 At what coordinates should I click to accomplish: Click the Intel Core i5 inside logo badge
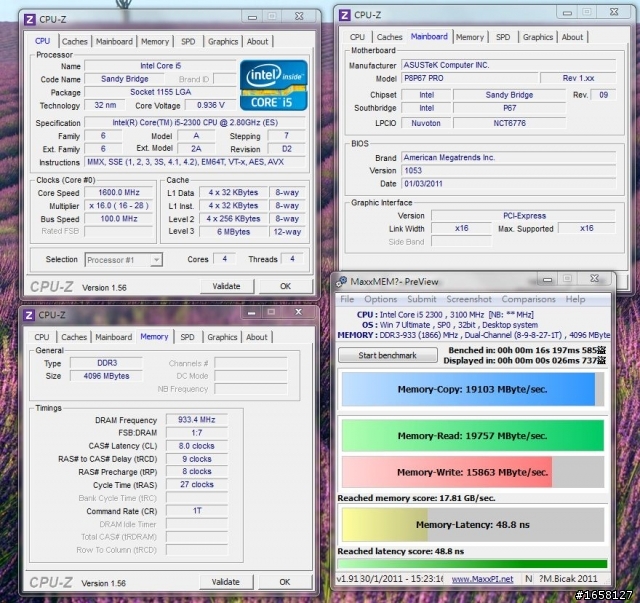click(x=273, y=85)
